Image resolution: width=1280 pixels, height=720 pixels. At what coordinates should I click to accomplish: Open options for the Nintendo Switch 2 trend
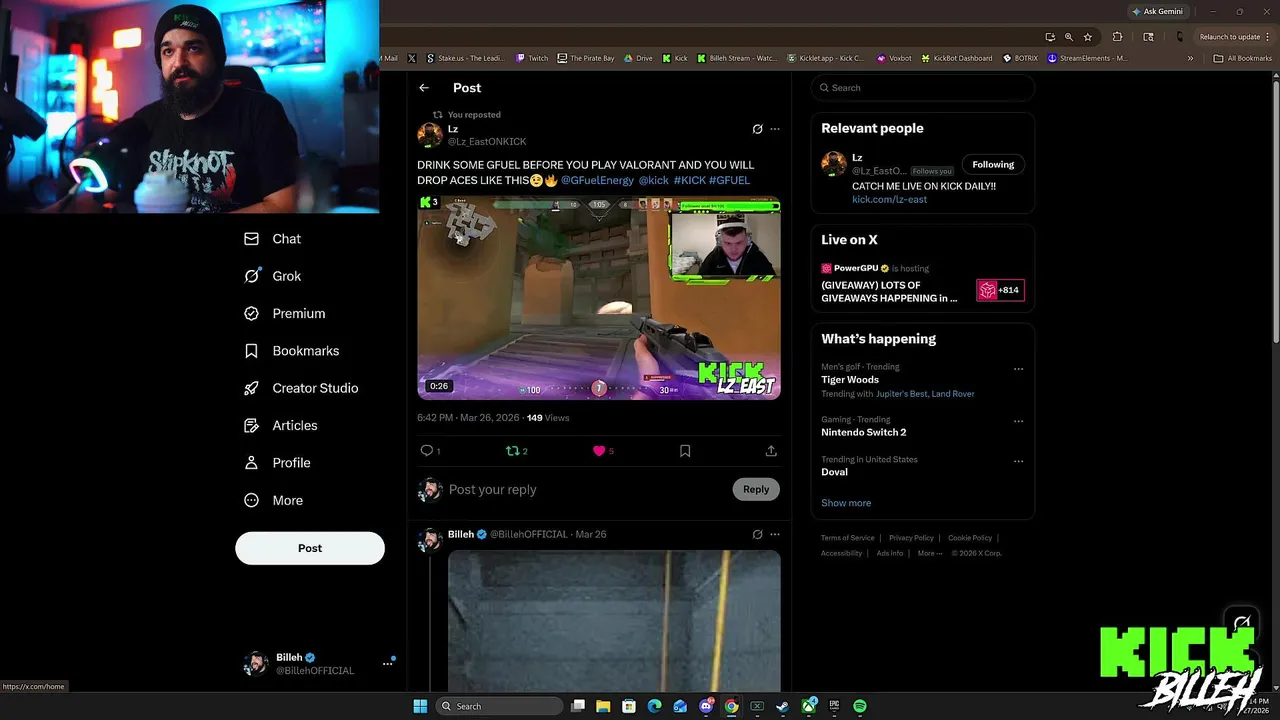pyautogui.click(x=1018, y=421)
